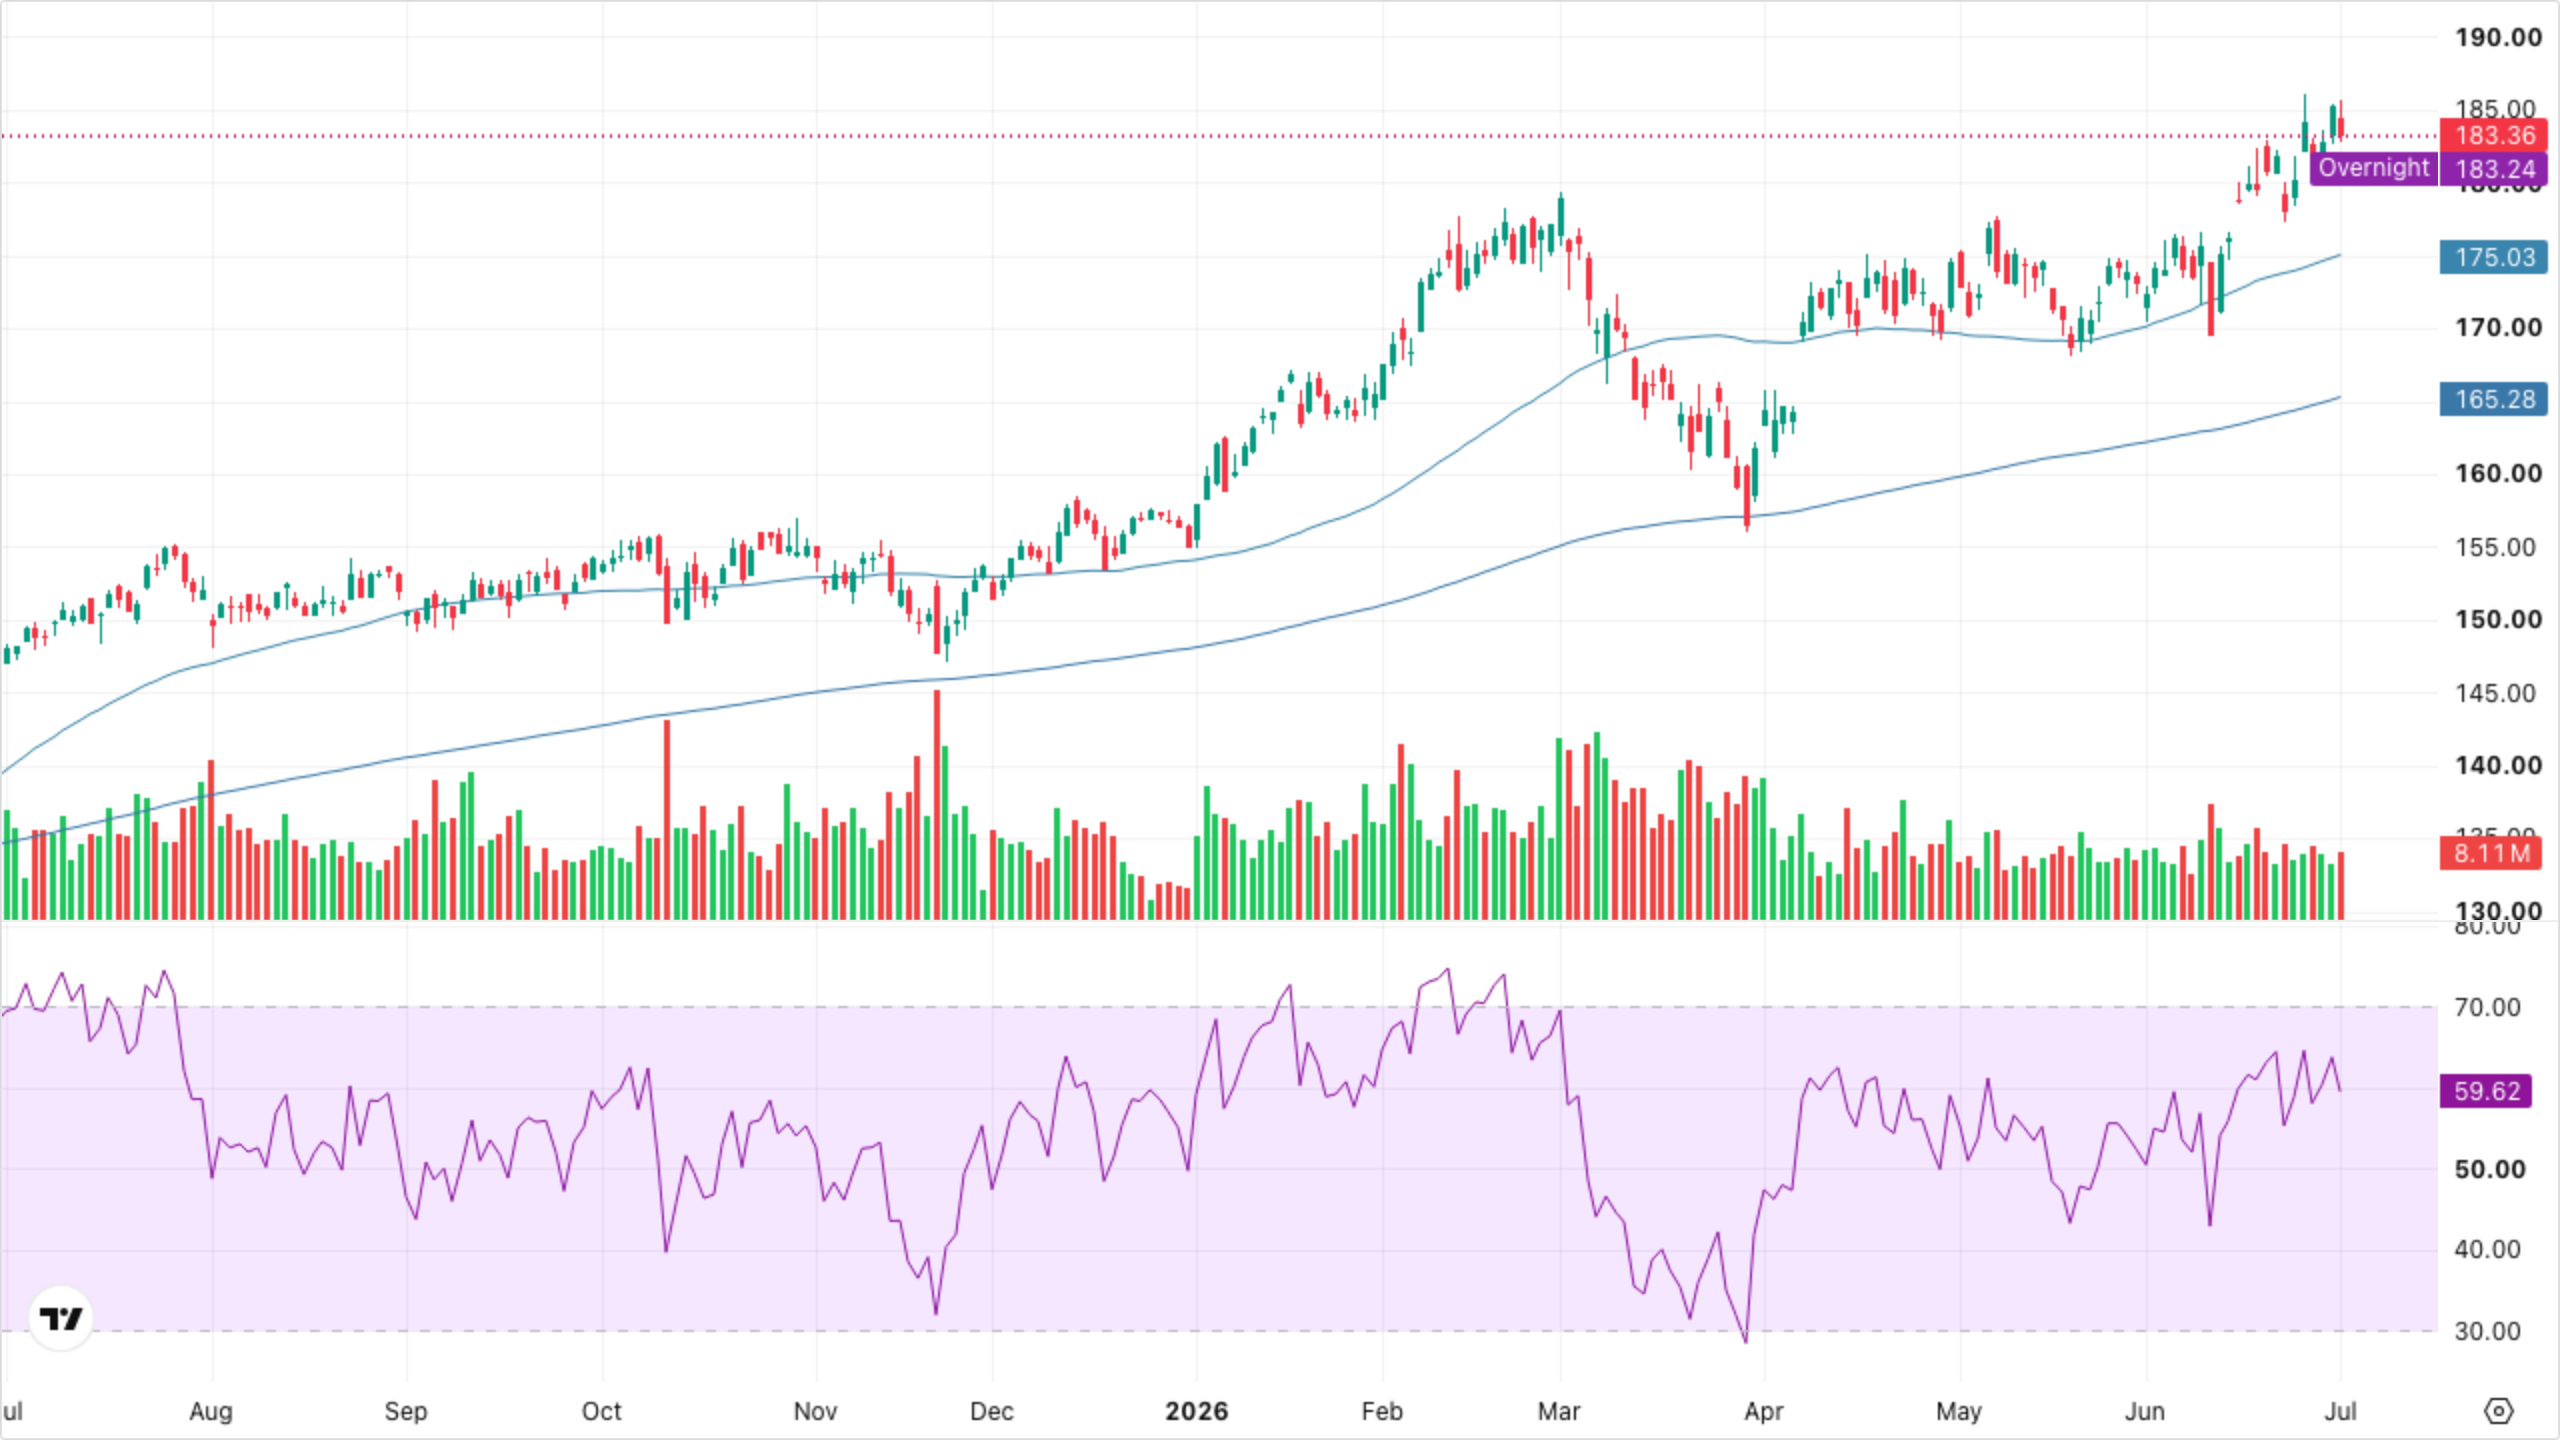Select the Nov label on time axis
Image resolution: width=2560 pixels, height=1440 pixels.
[x=815, y=1411]
